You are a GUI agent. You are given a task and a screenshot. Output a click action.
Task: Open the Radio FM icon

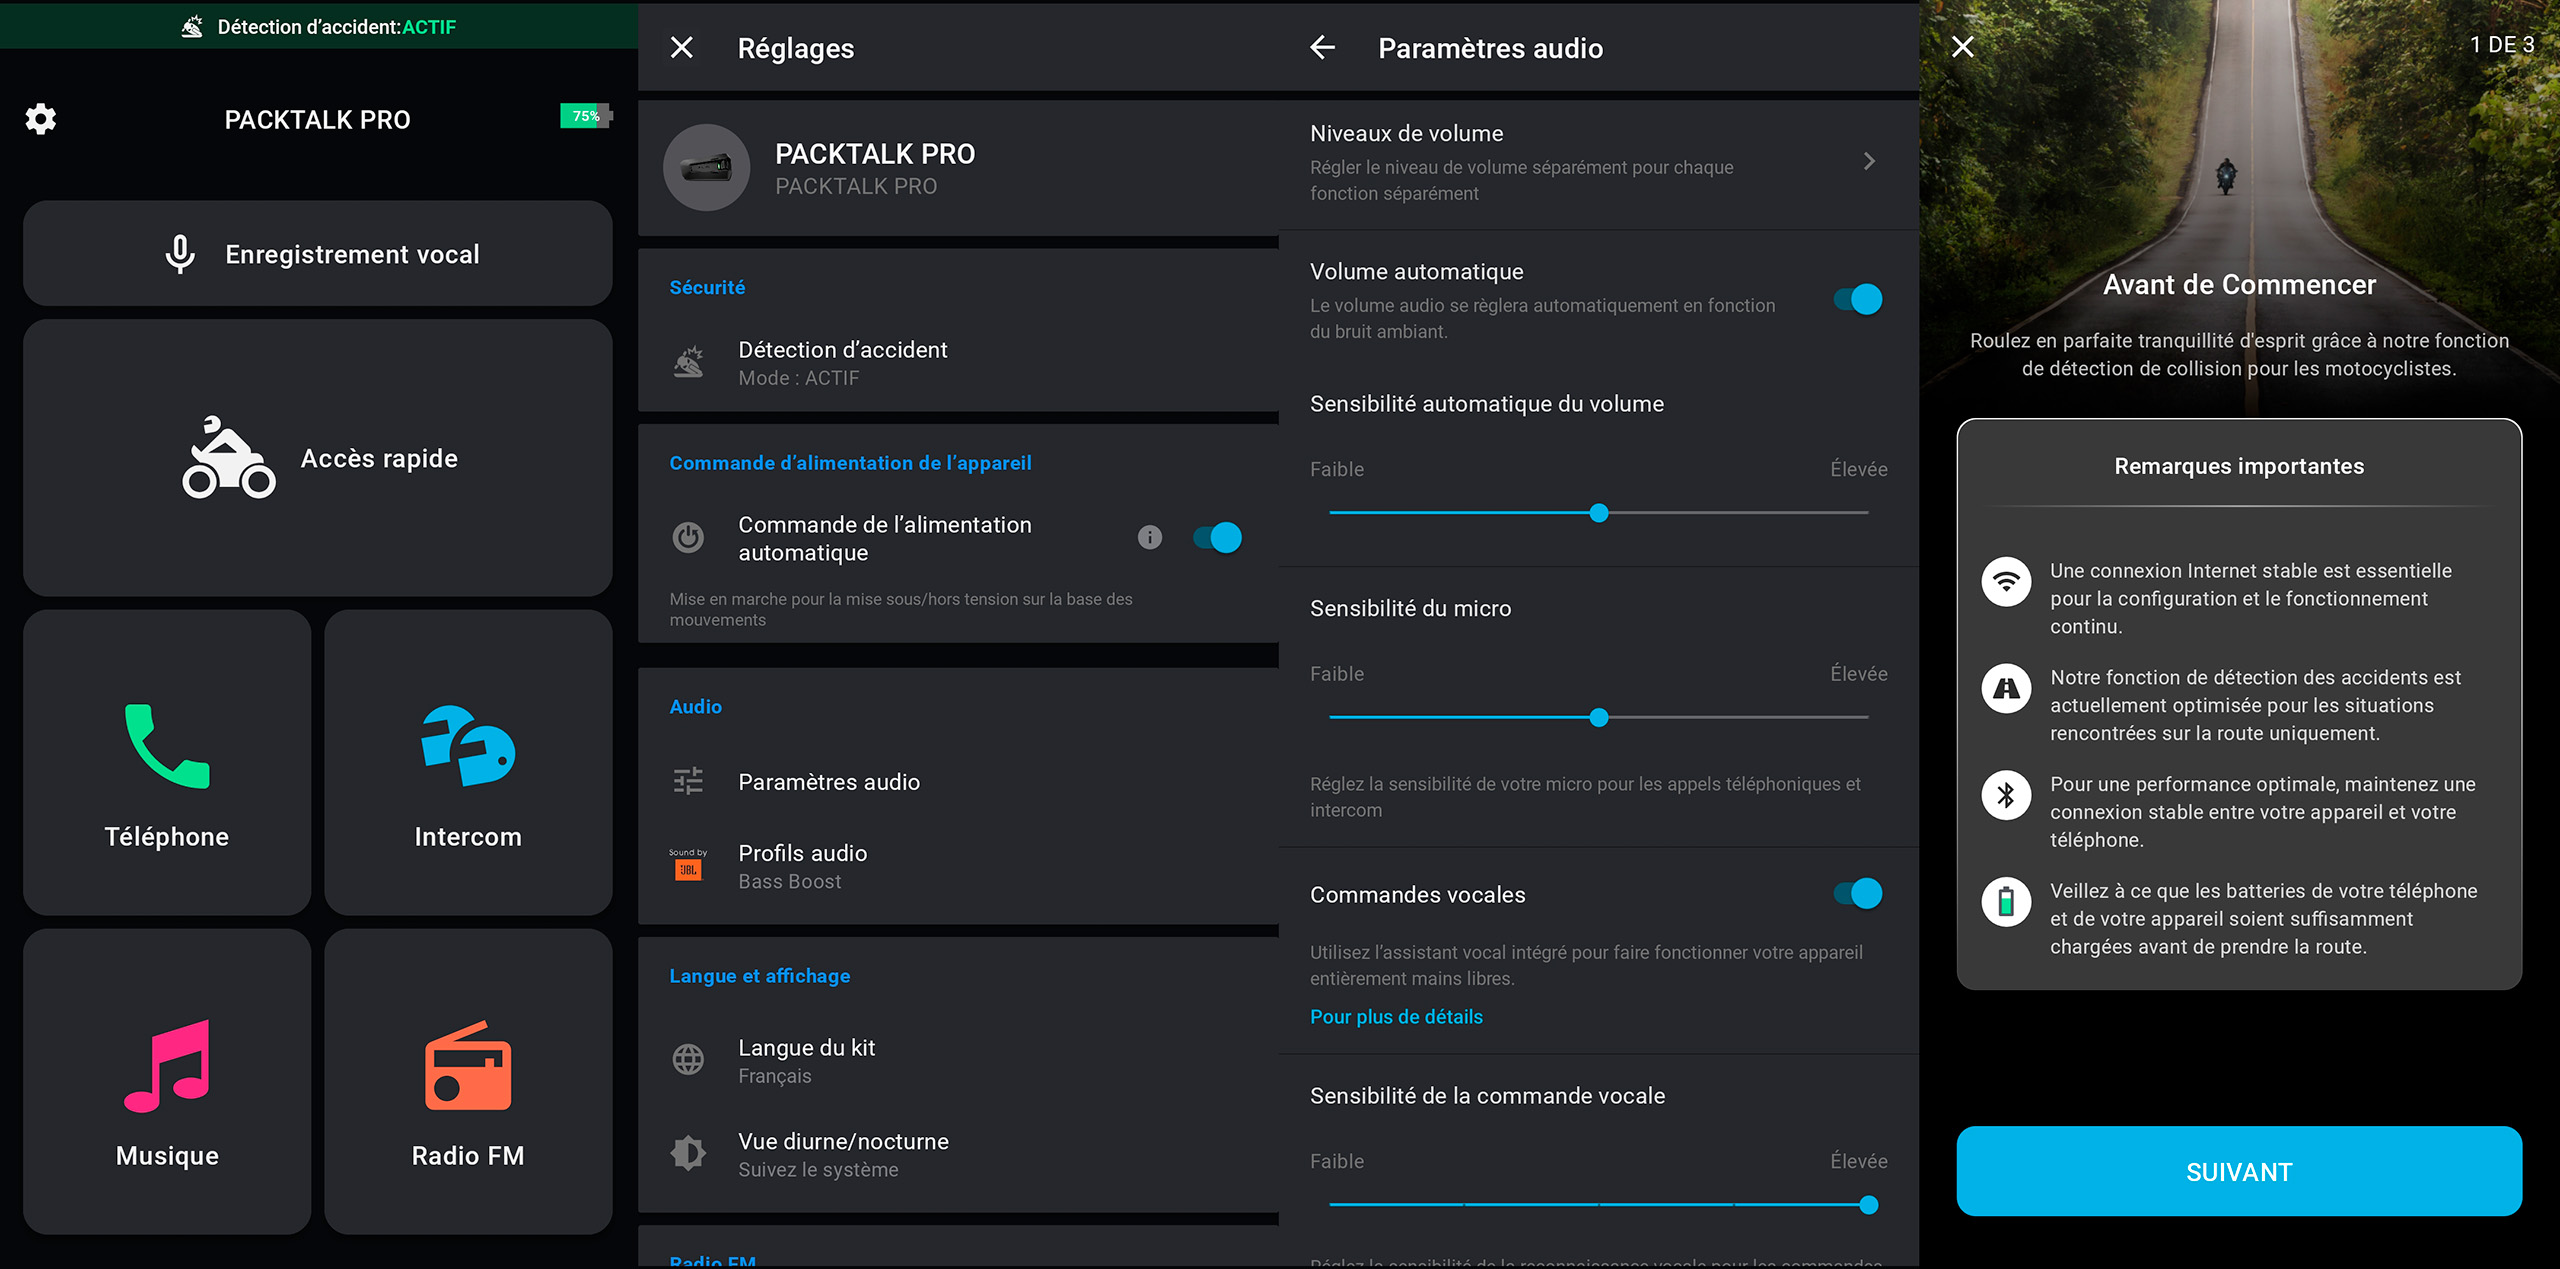pos(468,1066)
